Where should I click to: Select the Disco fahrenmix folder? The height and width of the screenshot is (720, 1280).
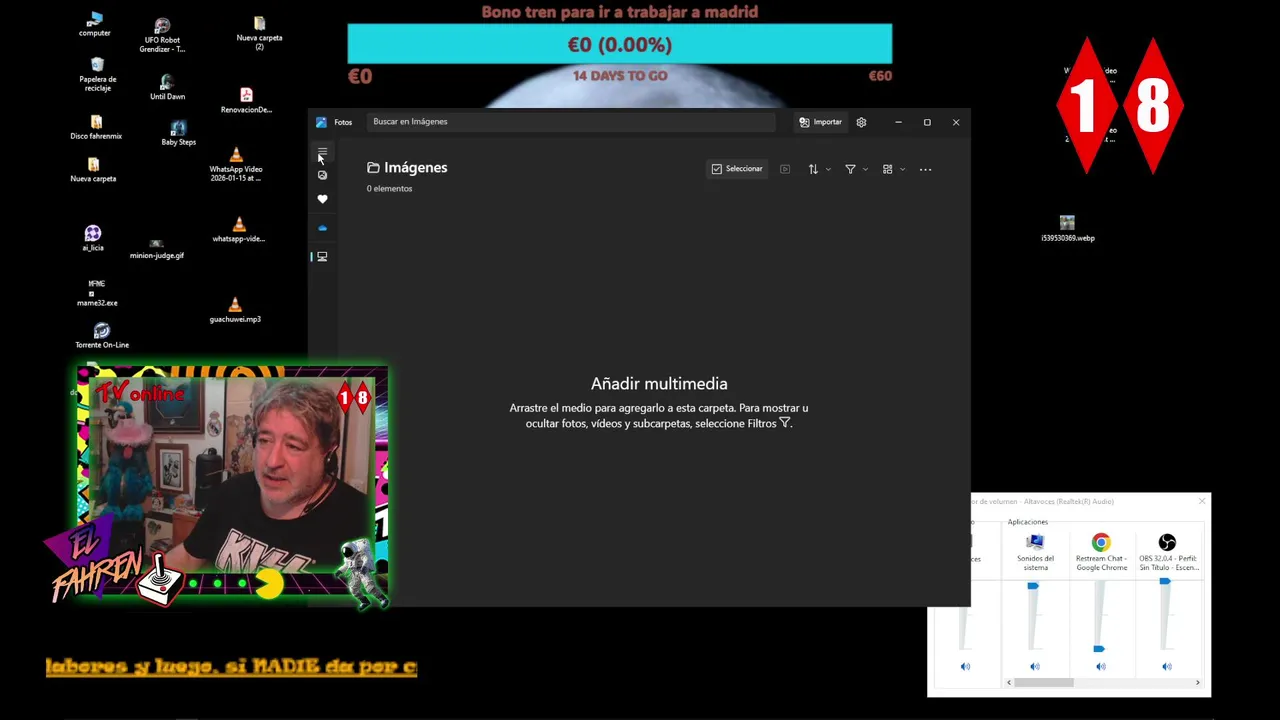tap(96, 127)
